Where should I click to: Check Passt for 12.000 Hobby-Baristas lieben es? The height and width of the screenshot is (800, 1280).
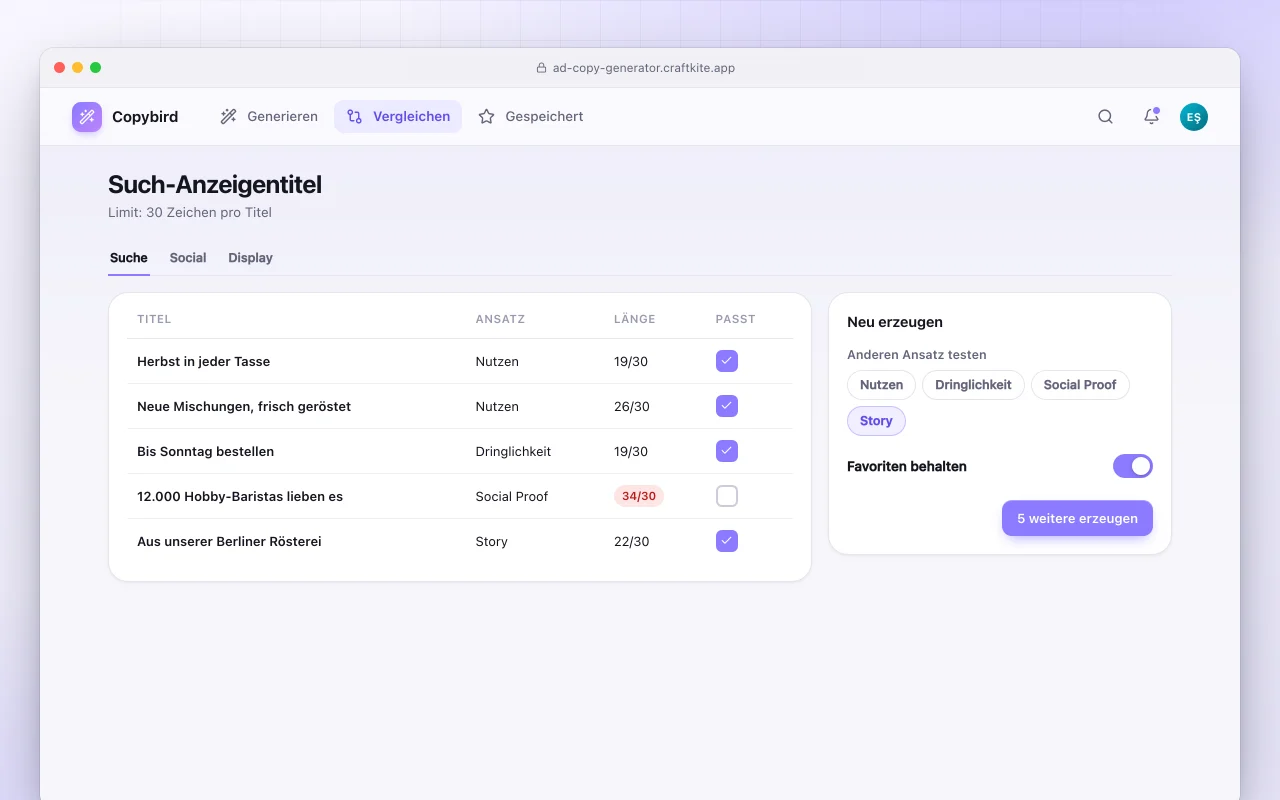tap(727, 496)
